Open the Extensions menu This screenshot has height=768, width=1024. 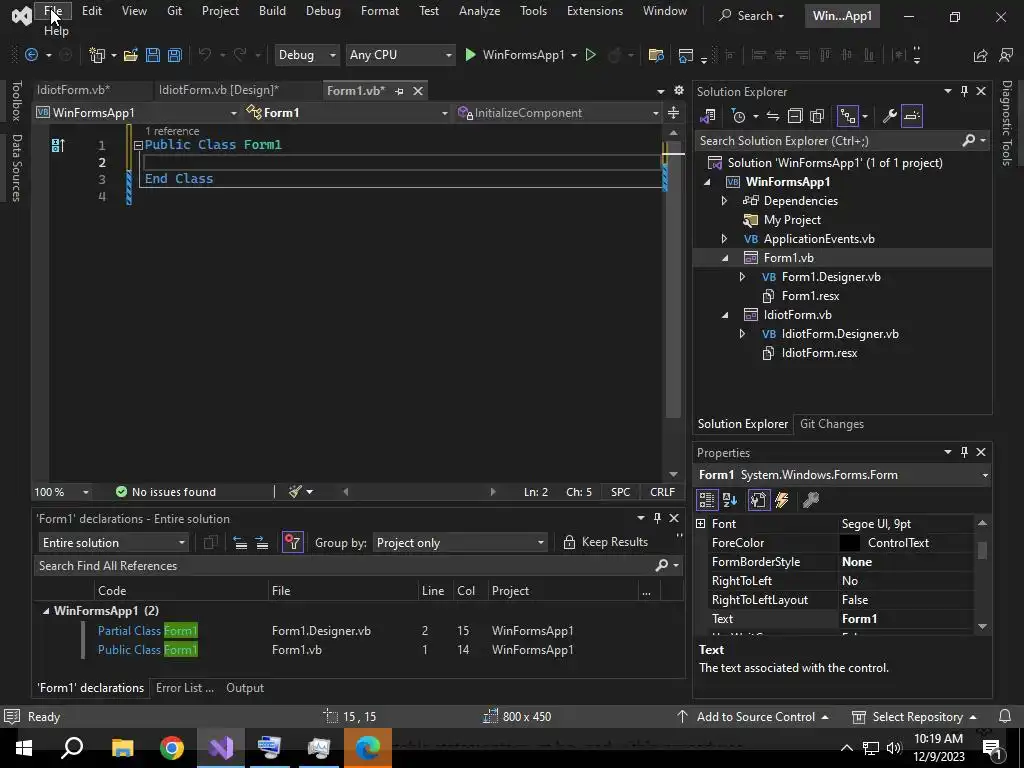(x=595, y=11)
